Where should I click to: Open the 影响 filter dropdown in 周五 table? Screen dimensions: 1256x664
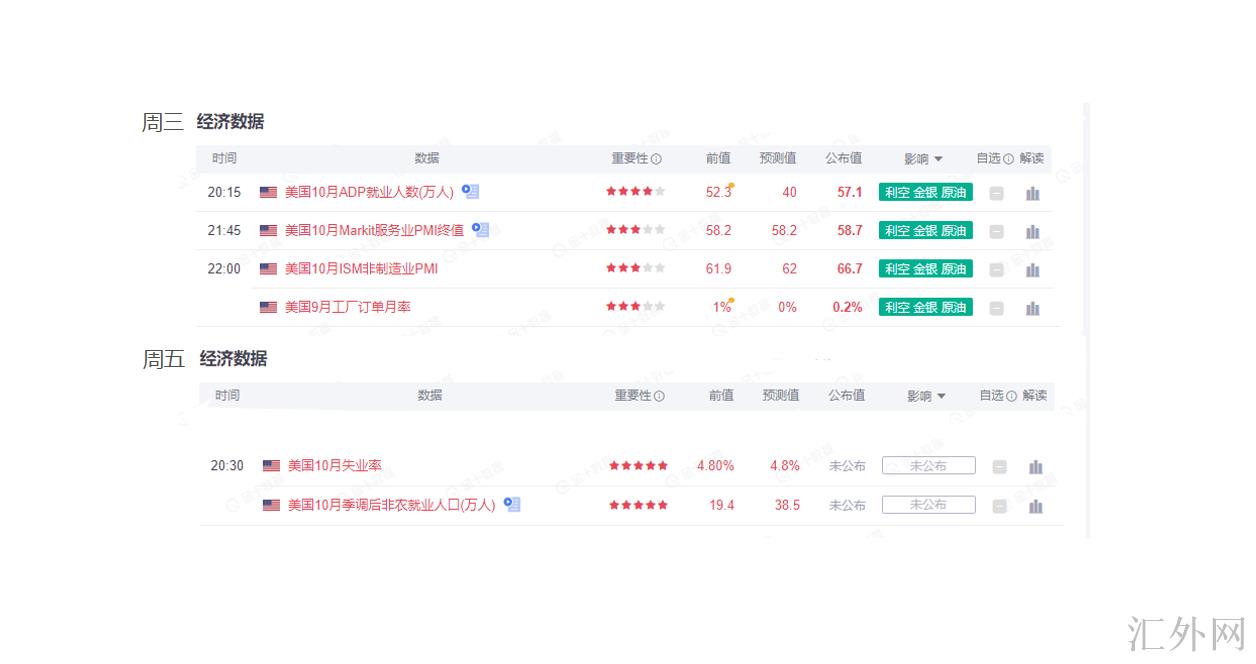[x=926, y=396]
